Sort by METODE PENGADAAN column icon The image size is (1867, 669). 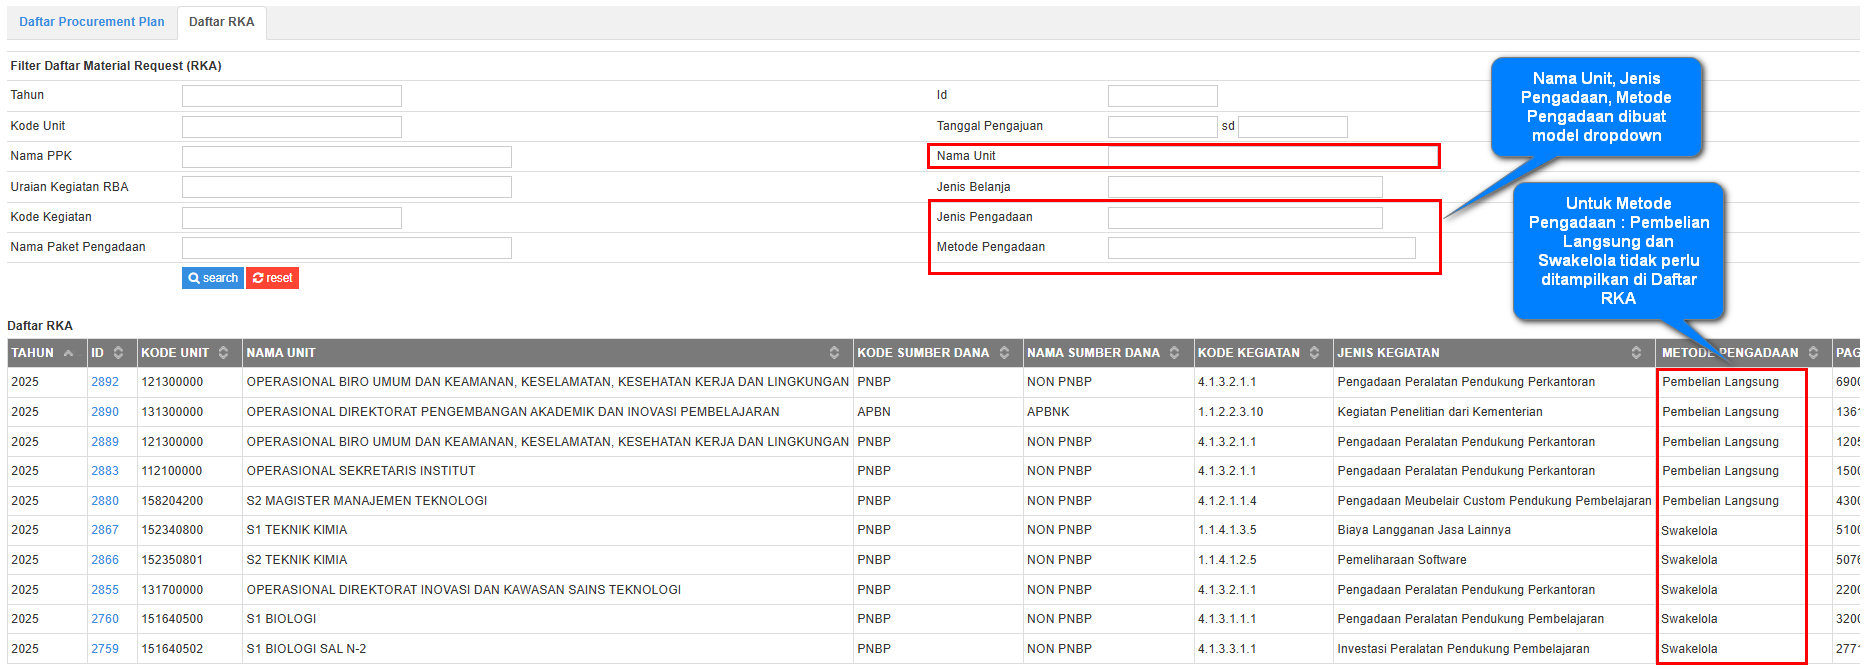(x=1813, y=353)
